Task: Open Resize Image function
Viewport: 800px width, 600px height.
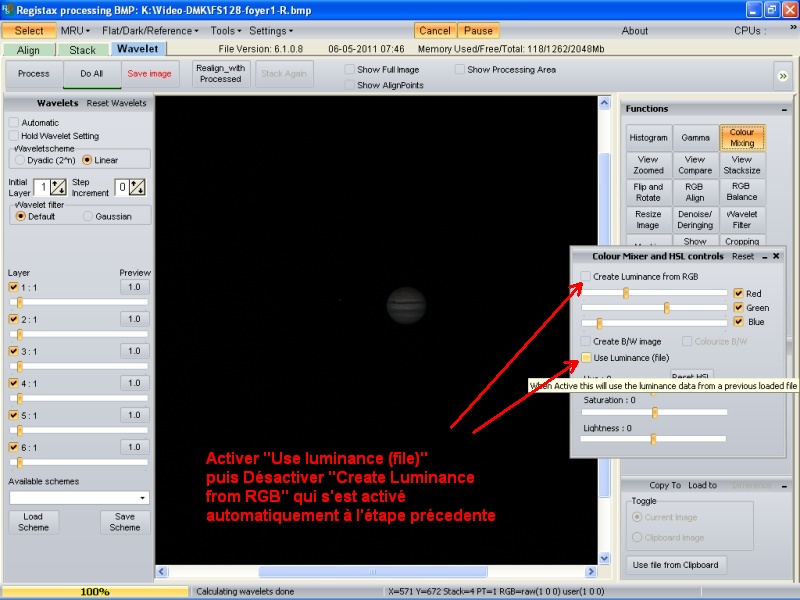Action: click(648, 219)
